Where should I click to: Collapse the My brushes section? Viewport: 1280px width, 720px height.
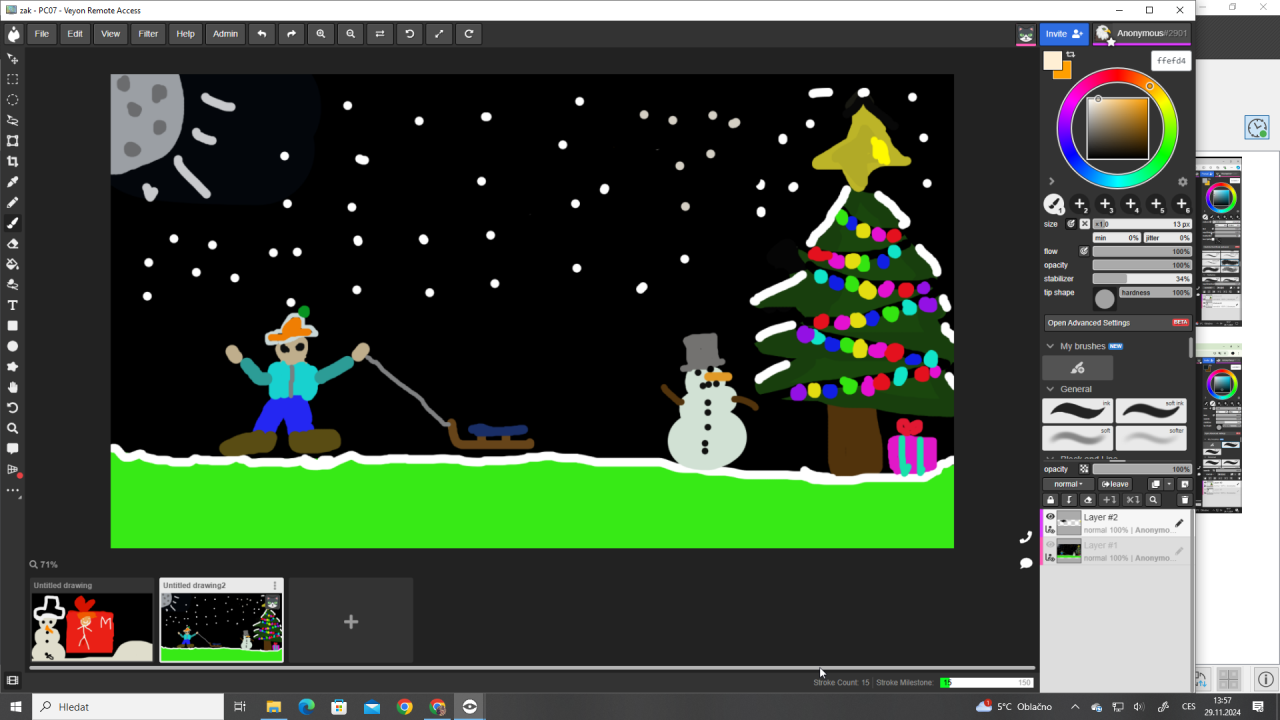(1050, 346)
